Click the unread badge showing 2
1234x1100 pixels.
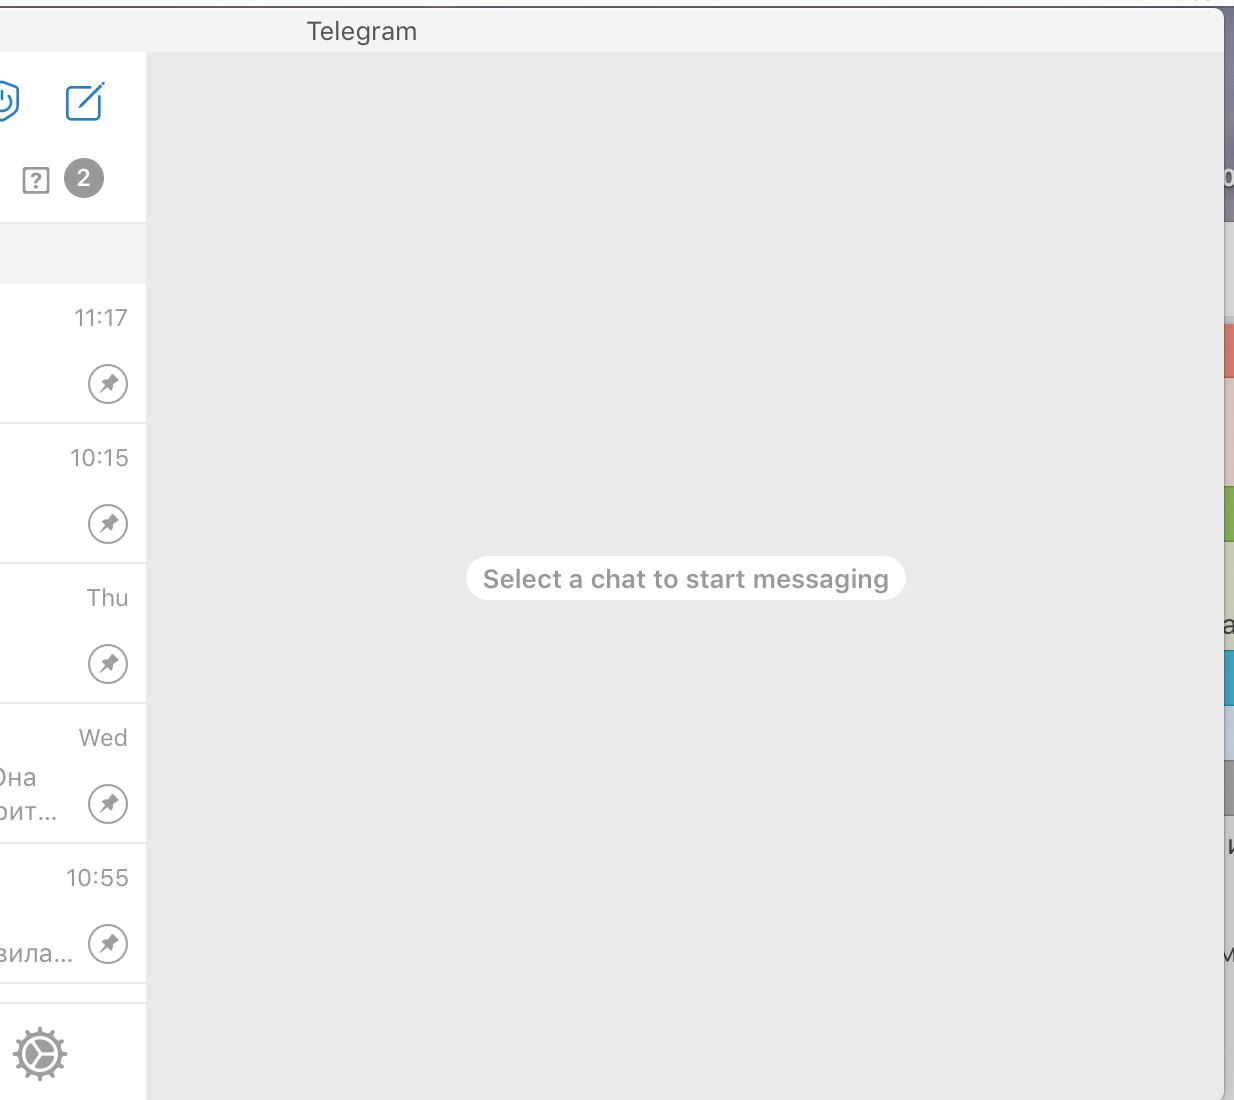pyautogui.click(x=84, y=178)
